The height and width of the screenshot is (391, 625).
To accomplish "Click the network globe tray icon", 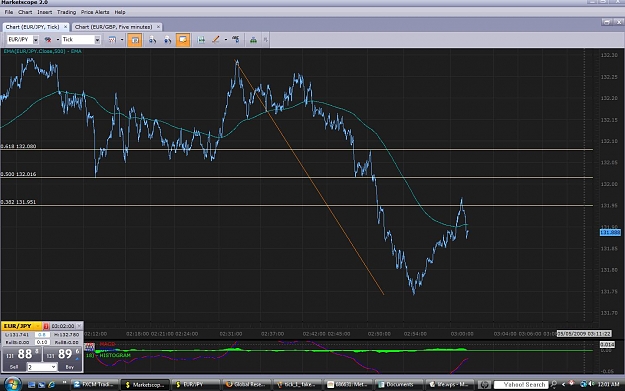I will click(584, 384).
